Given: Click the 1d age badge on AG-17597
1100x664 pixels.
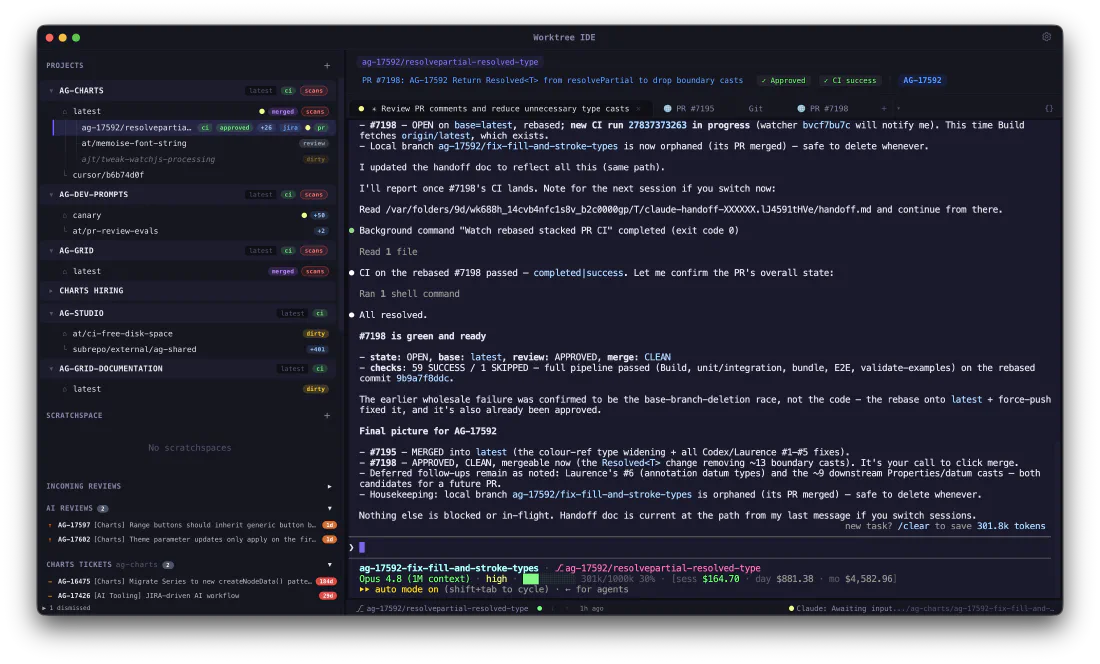Looking at the screenshot, I should (x=329, y=525).
